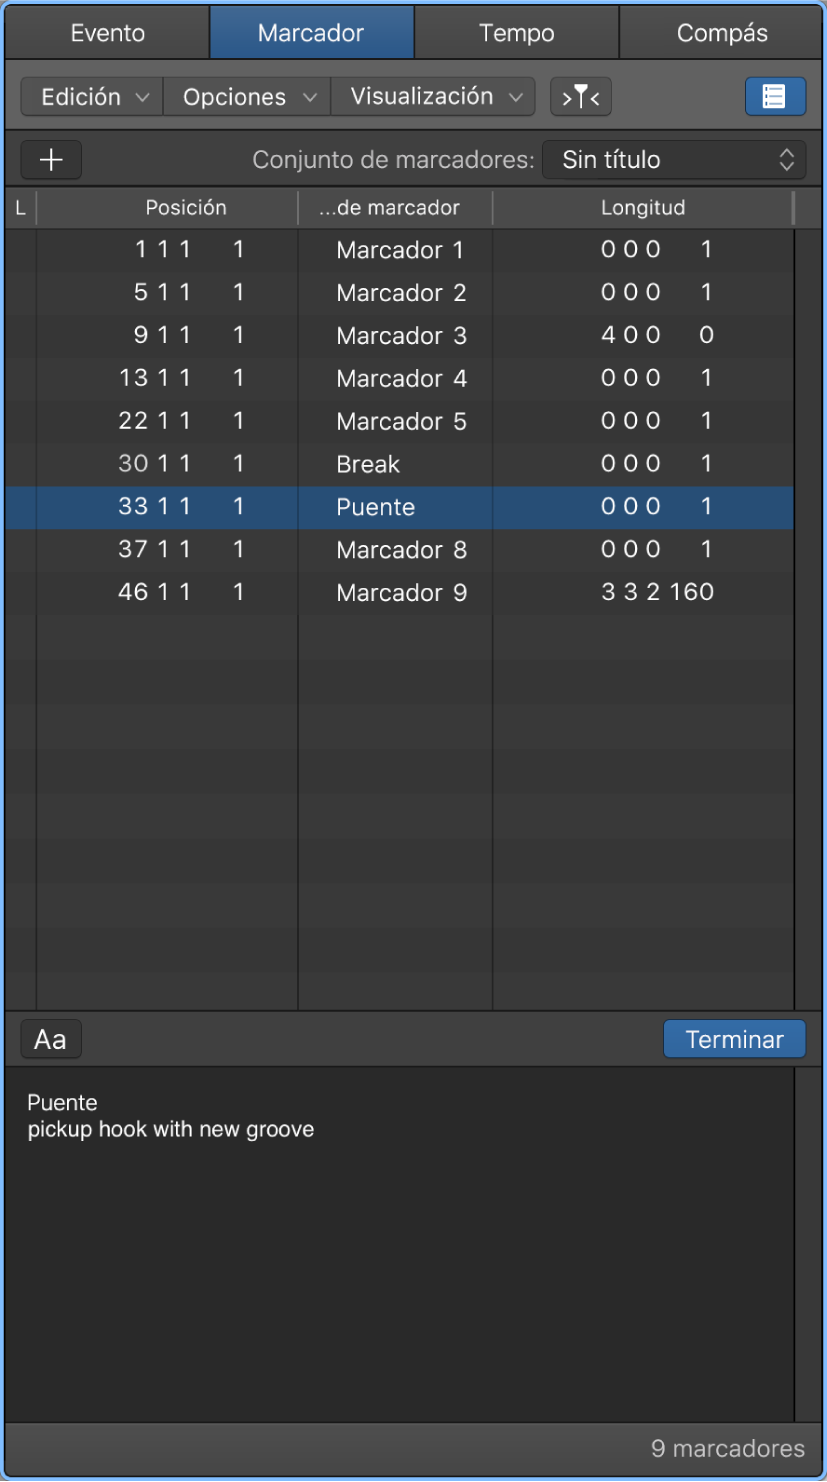
Task: Open the Edición dropdown menu
Action: (93, 97)
